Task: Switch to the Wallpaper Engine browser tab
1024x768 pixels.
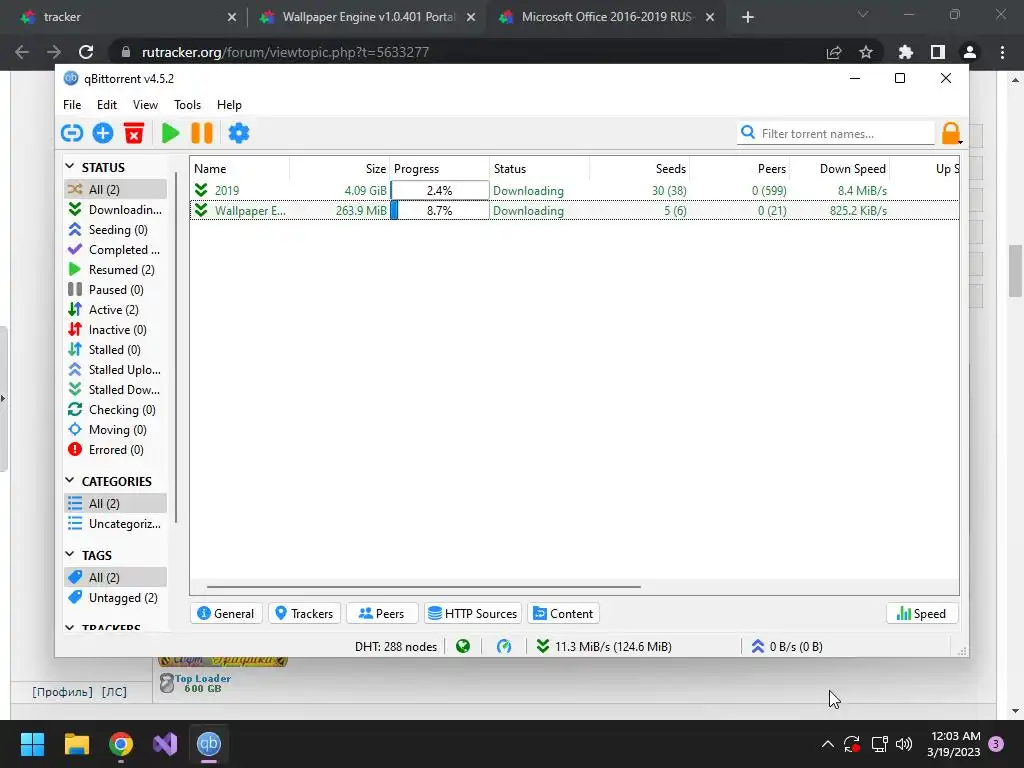Action: point(366,17)
